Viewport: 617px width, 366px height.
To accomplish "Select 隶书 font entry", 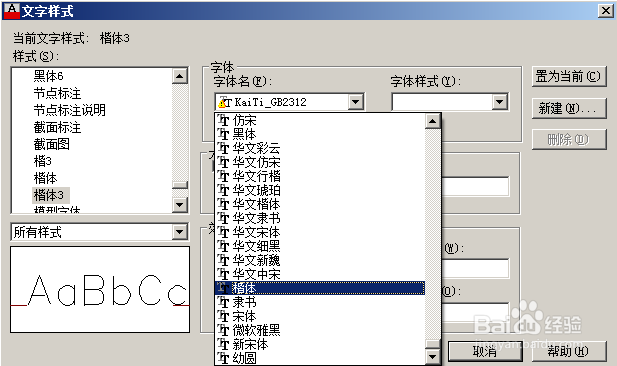I will click(x=320, y=302).
